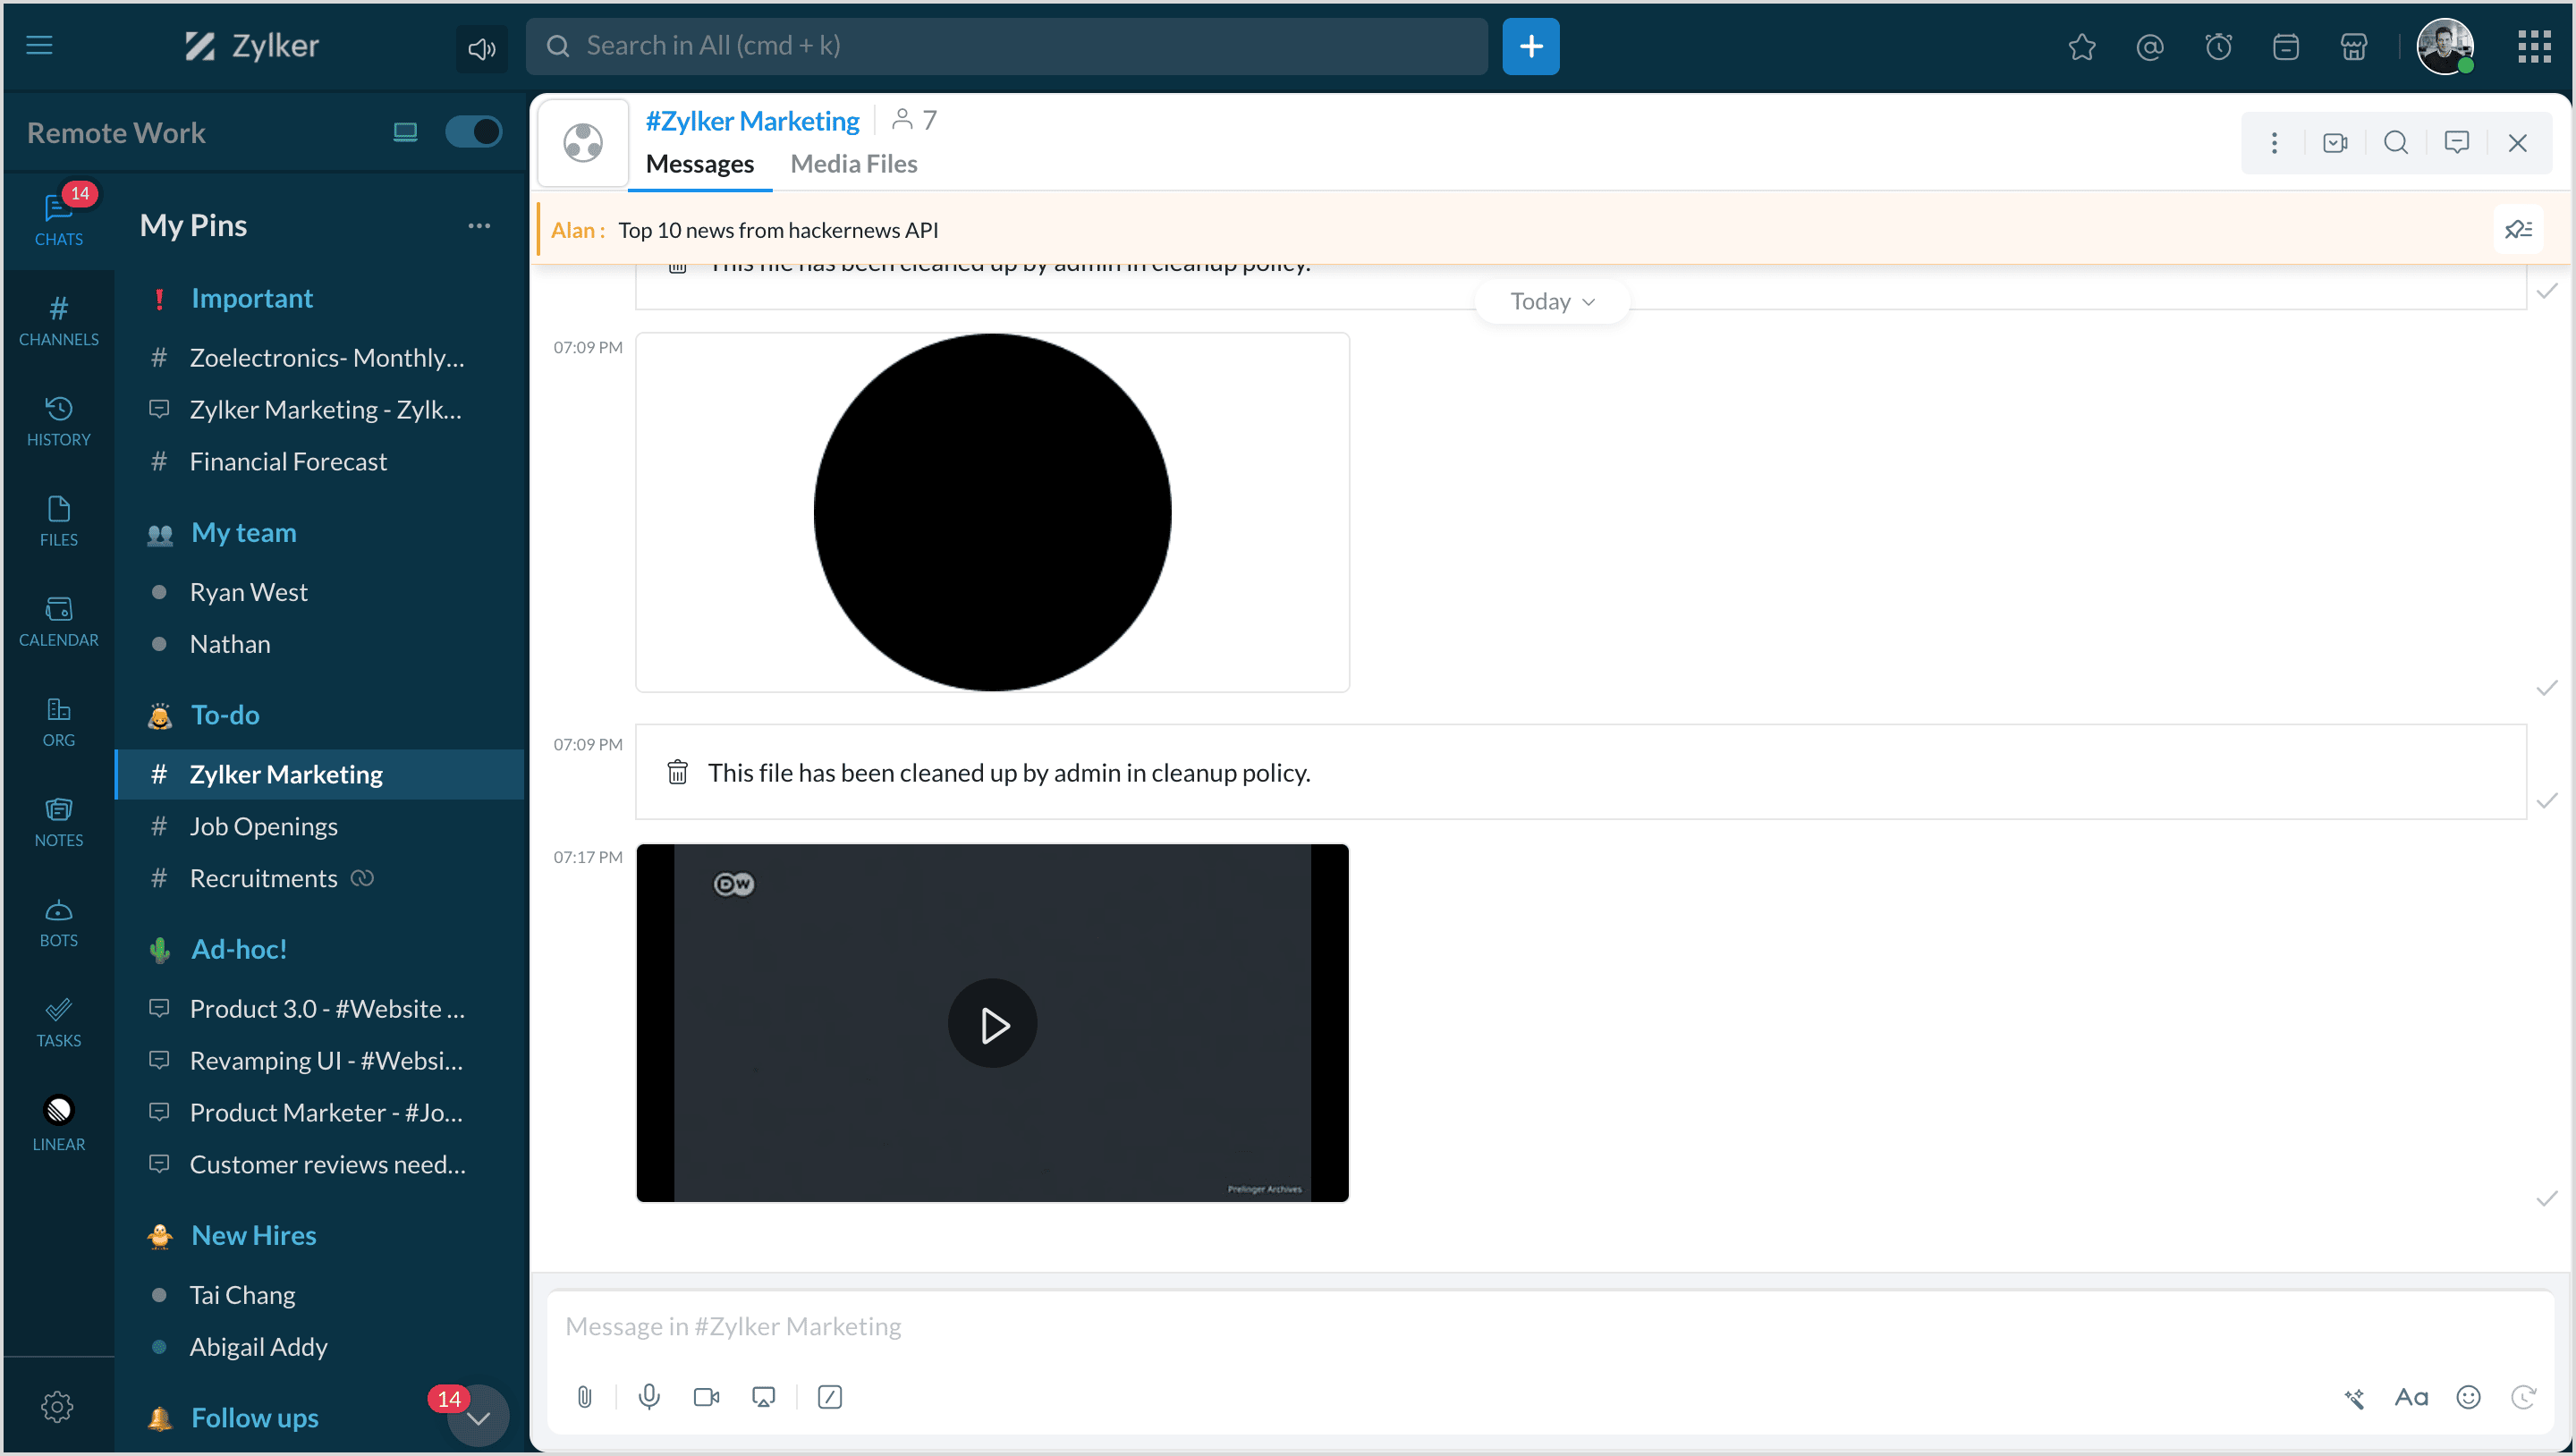Click the Ad-hoc! pins section
Image resolution: width=2576 pixels, height=1456 pixels.
point(239,949)
